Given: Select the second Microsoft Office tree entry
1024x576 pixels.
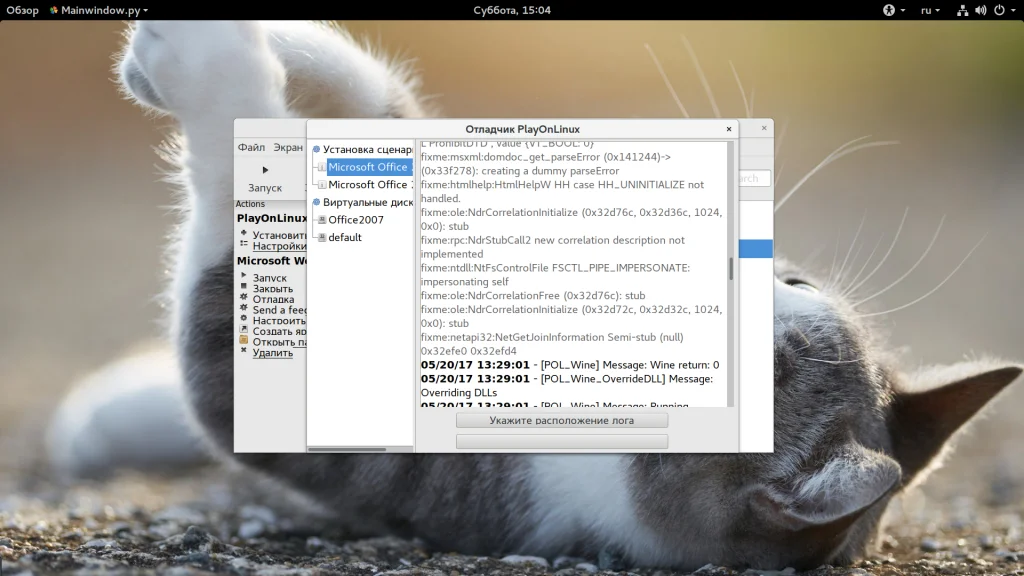Looking at the screenshot, I should point(367,185).
